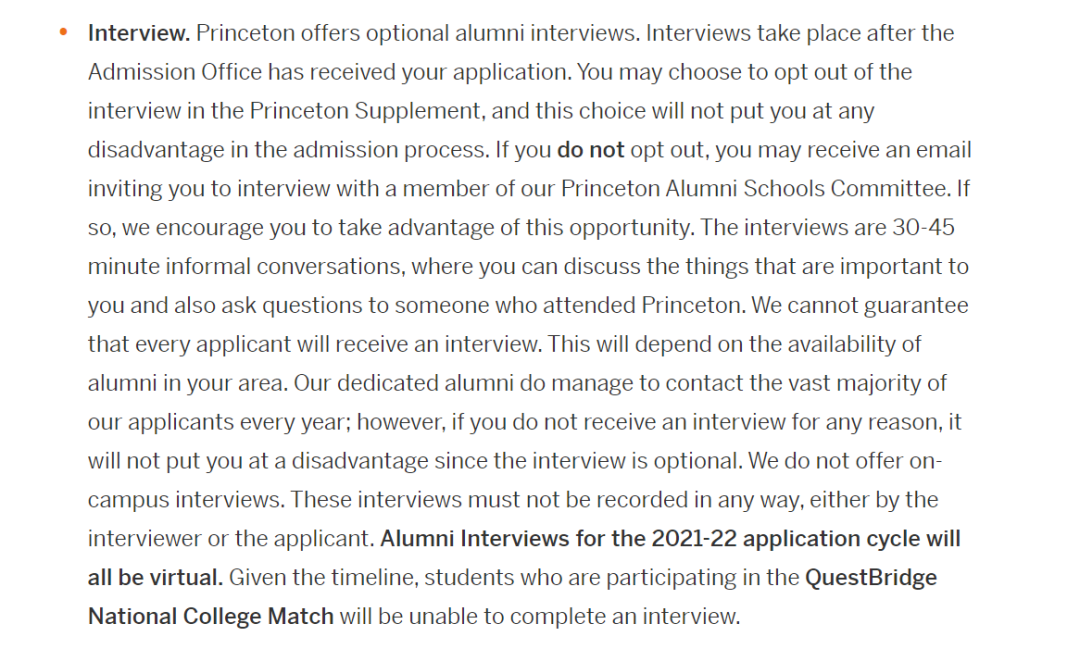Click the bold "all be virtual." text

click(x=155, y=577)
